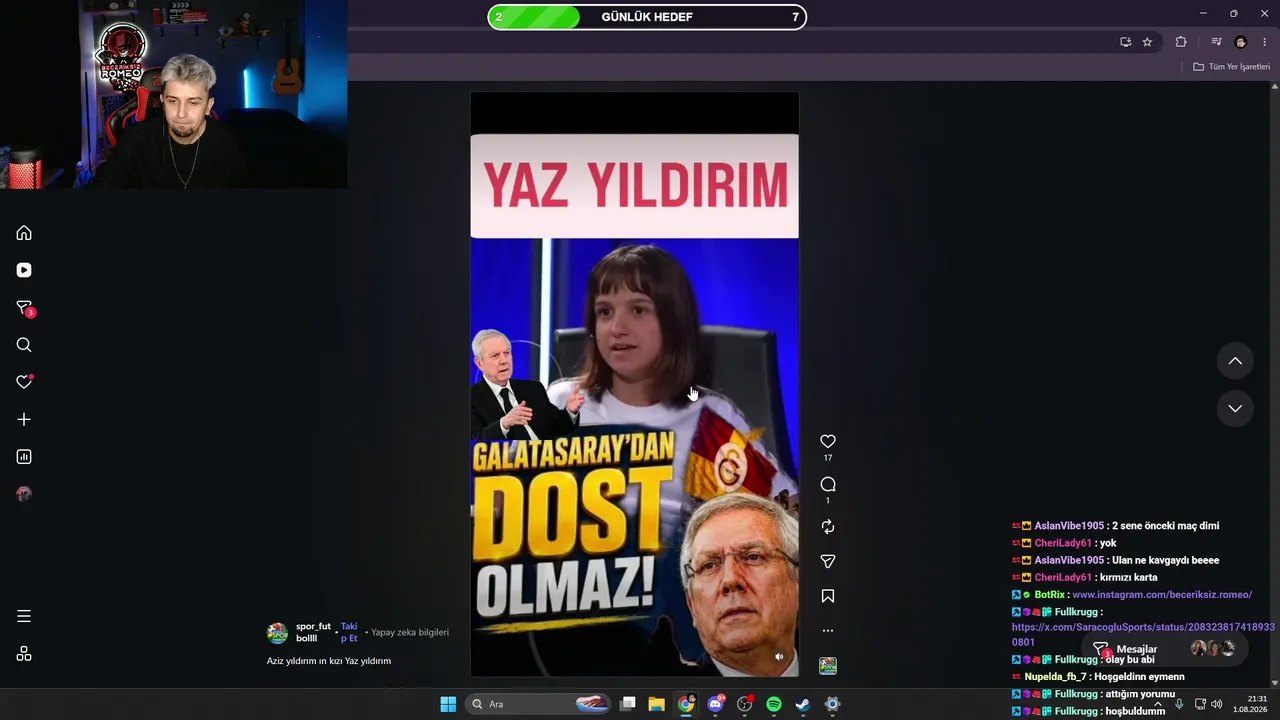This screenshot has height=720, width=1280.
Task: Click chat username BotRix
Action: pos(1049,595)
